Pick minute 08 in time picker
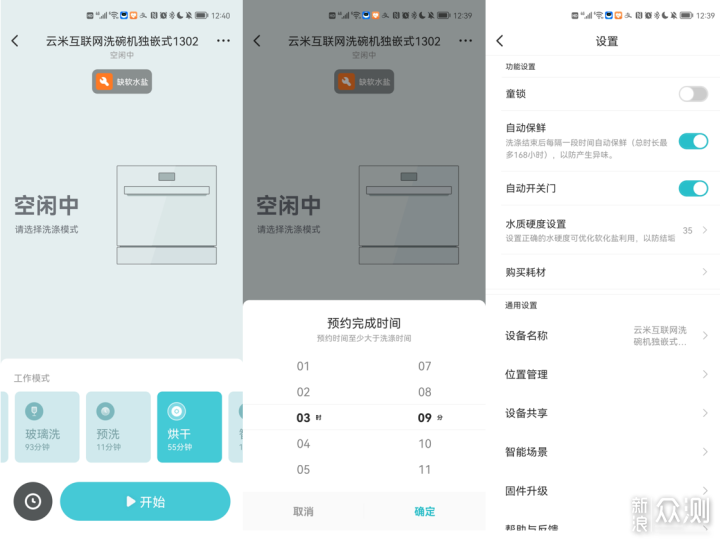Viewport: 720px width, 542px height. [425, 392]
